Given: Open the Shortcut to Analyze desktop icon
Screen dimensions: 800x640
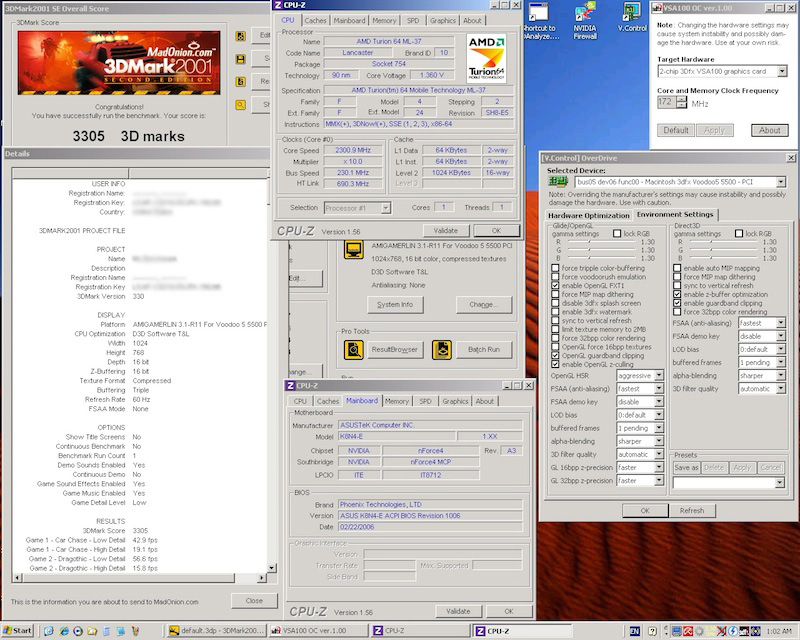Looking at the screenshot, I should [540, 21].
